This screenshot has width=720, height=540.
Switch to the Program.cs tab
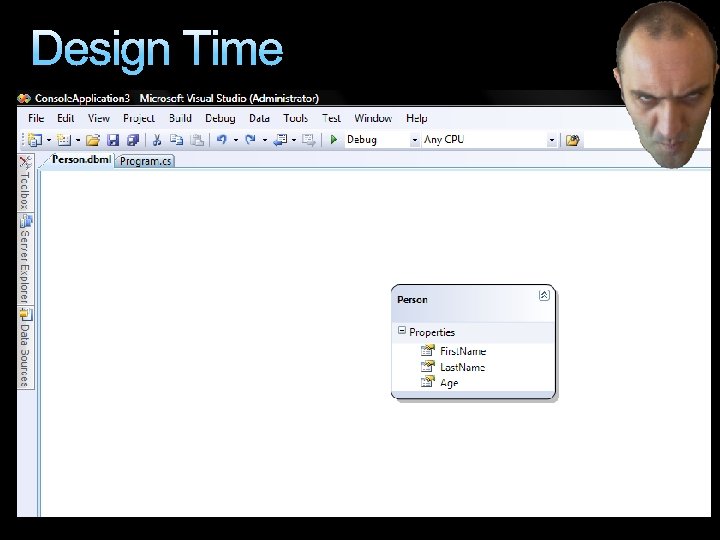(145, 161)
